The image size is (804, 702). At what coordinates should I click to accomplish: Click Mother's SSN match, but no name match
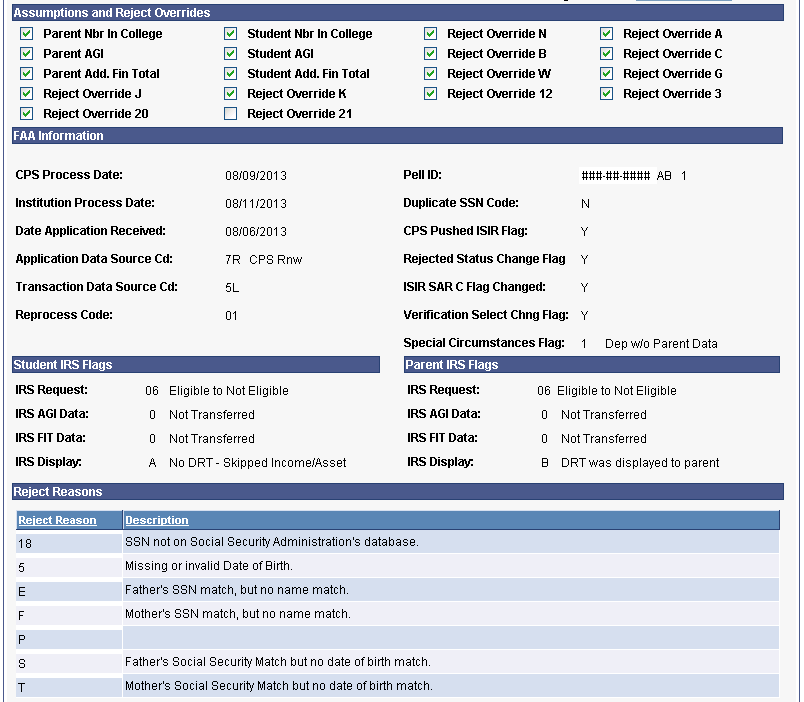[238, 614]
